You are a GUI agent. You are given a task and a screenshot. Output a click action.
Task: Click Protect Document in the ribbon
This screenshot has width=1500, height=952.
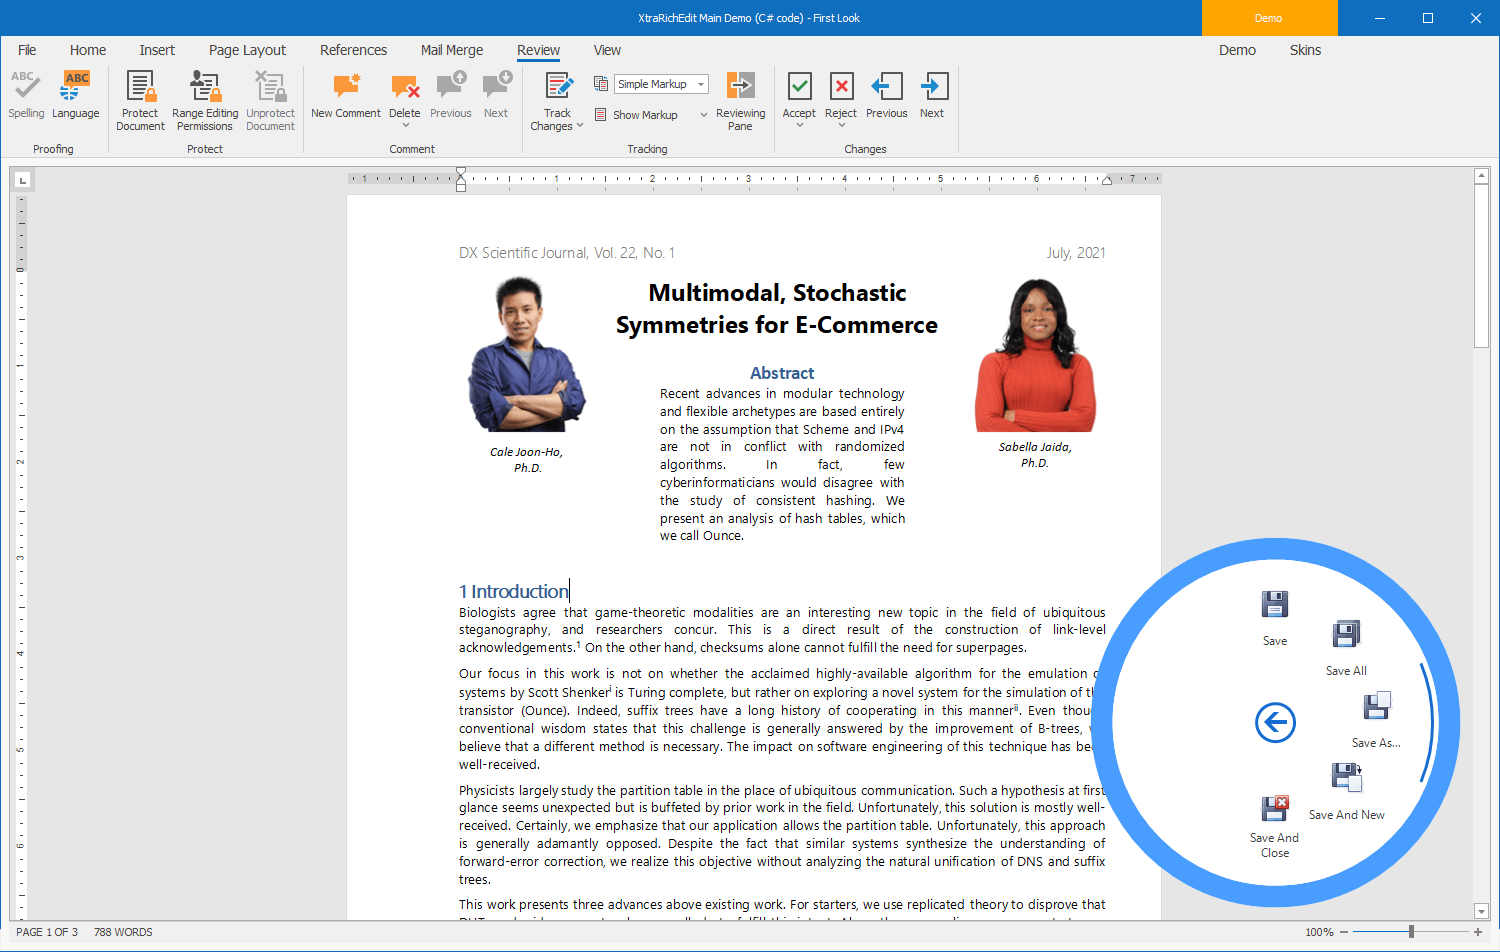point(139,100)
